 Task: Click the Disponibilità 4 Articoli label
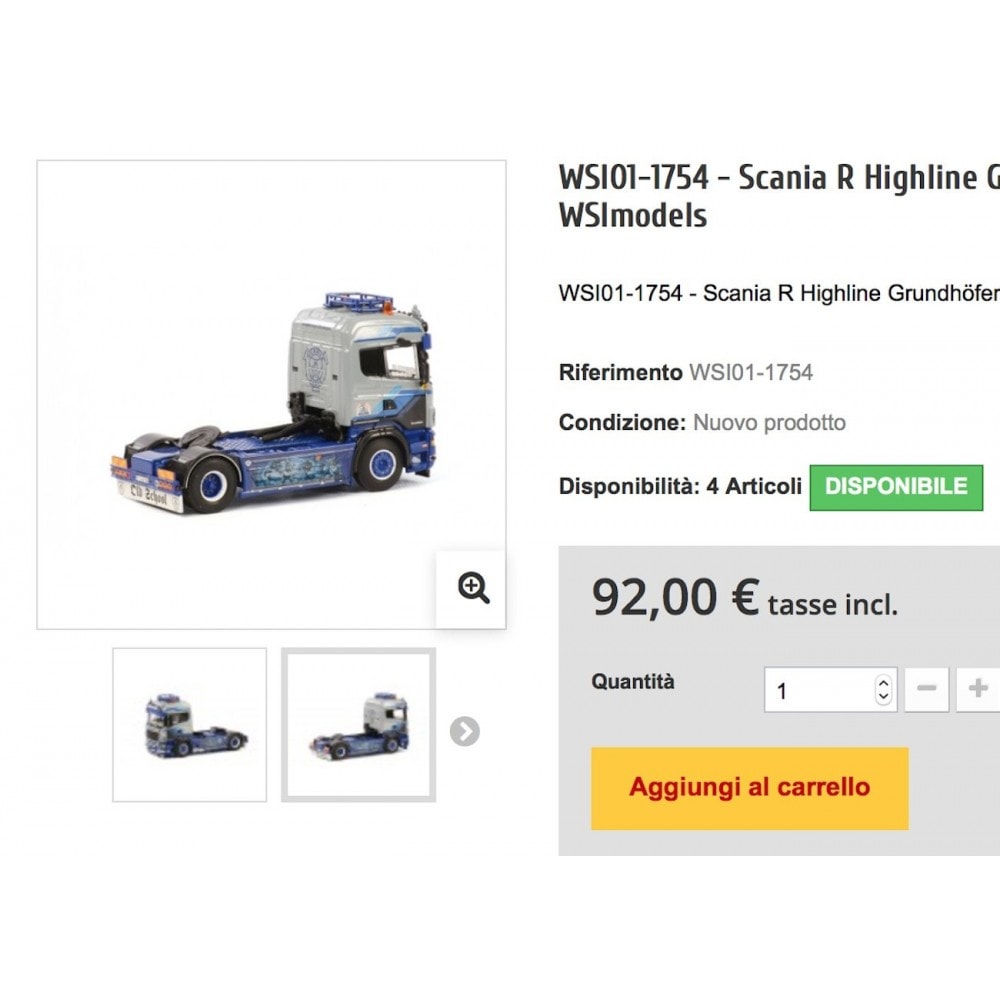(680, 487)
